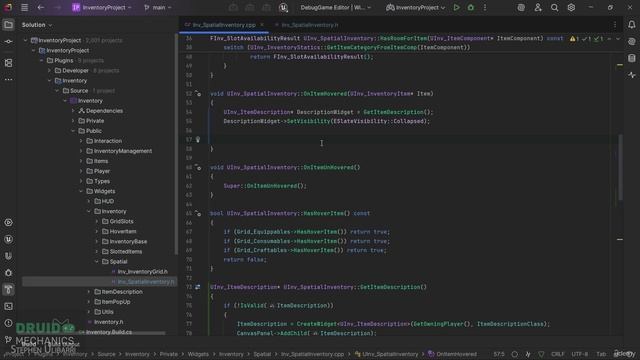This screenshot has height=360, width=640.
Task: Switch to Inv_SpatialInventory.cpp tab
Action: pyautogui.click(x=224, y=25)
